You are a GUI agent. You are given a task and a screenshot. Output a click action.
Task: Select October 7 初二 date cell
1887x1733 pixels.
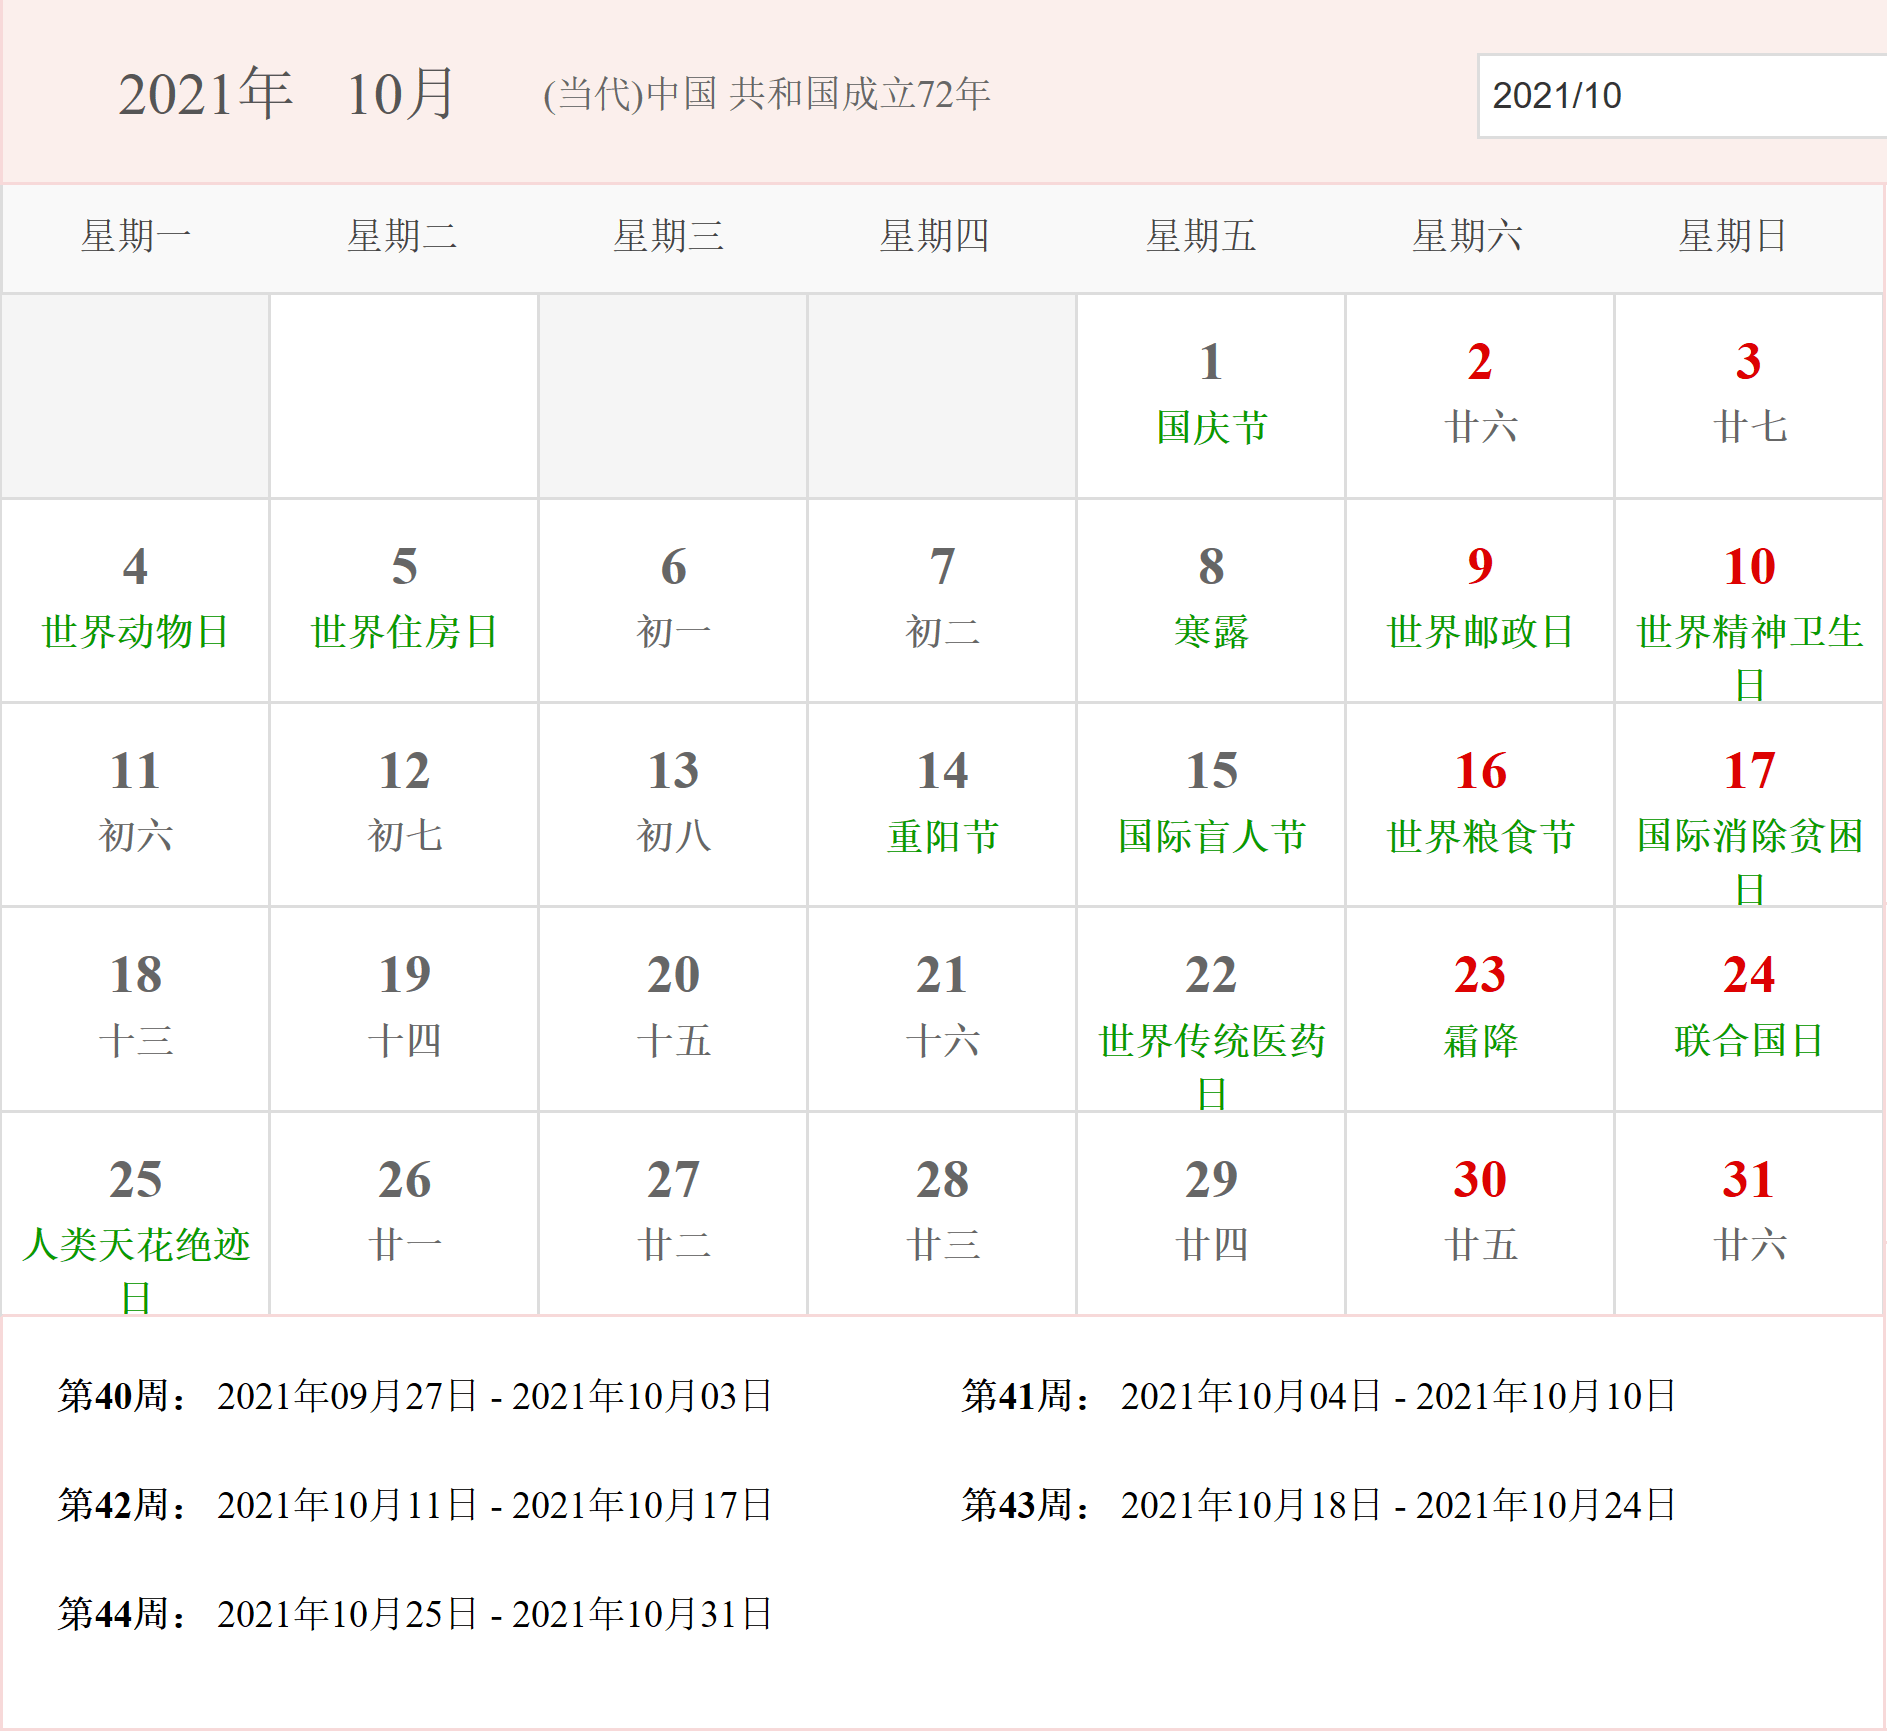point(942,601)
